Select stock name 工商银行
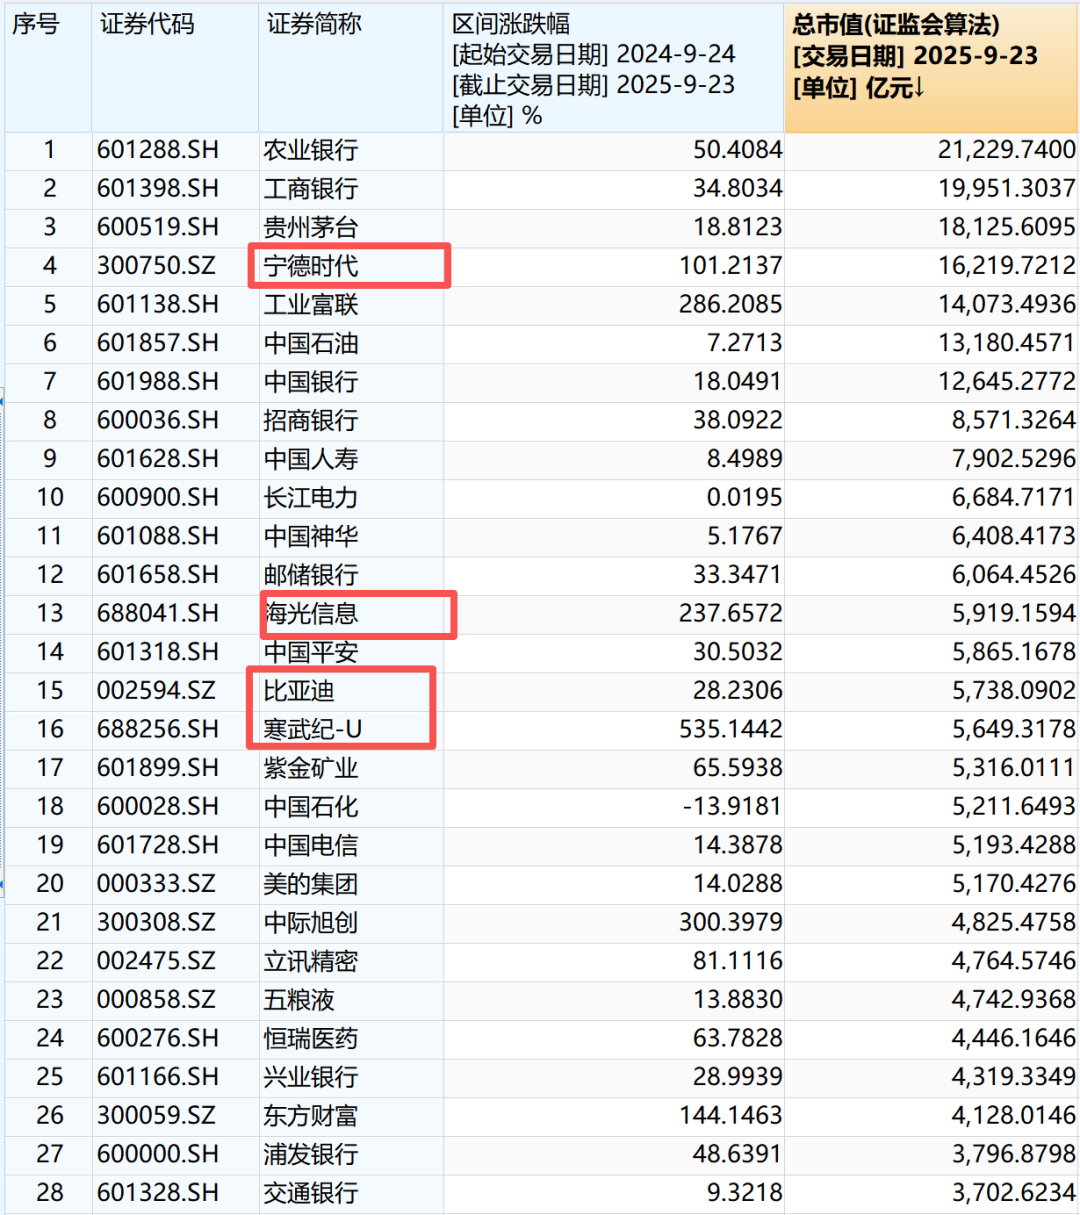The image size is (1080, 1215). (x=311, y=189)
